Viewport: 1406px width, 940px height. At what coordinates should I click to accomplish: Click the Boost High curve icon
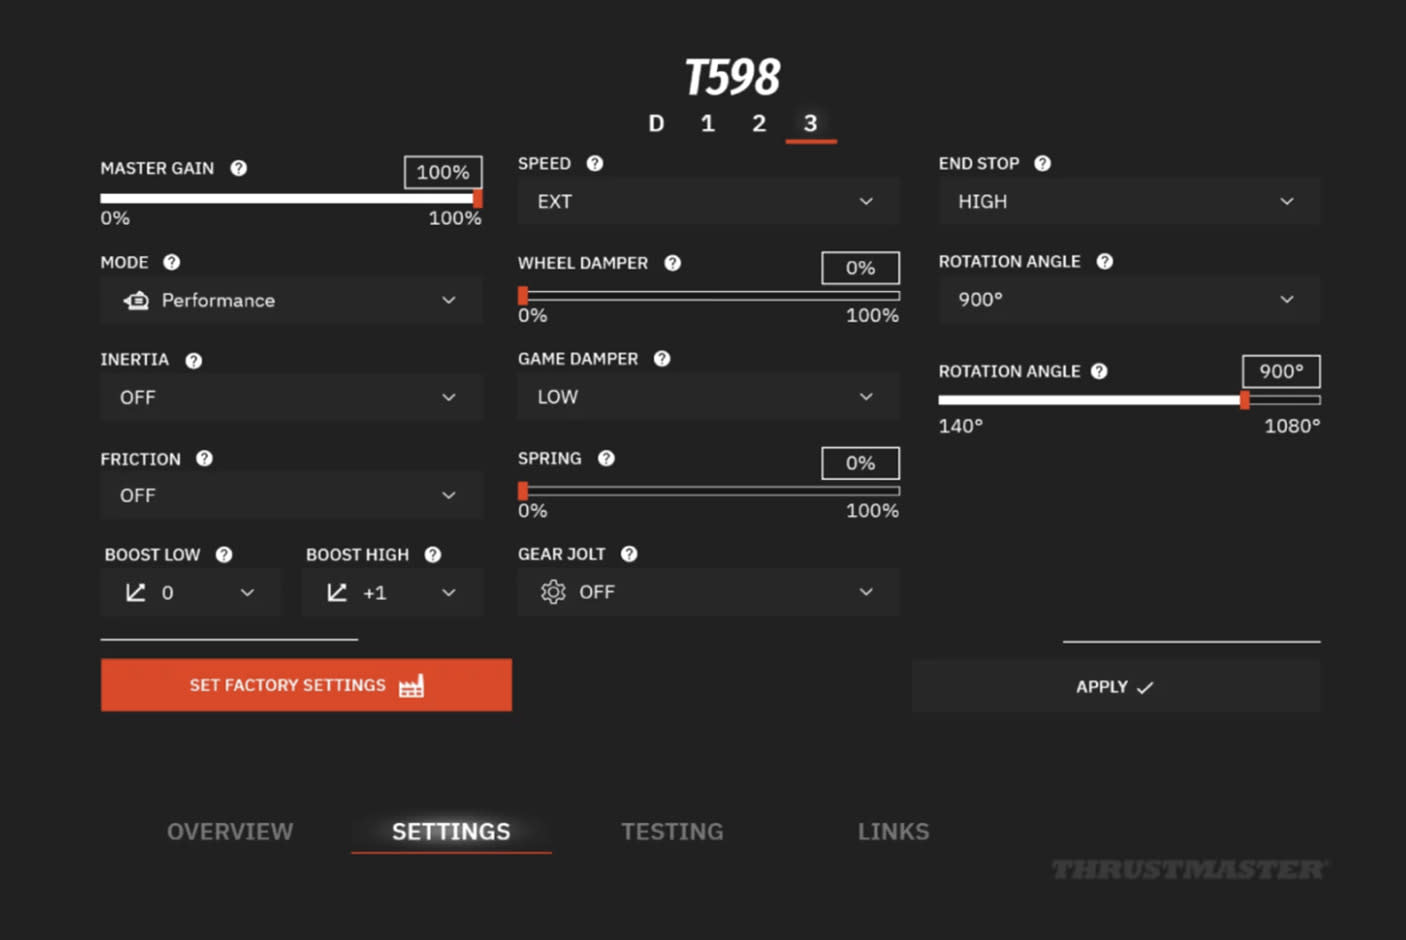click(337, 593)
